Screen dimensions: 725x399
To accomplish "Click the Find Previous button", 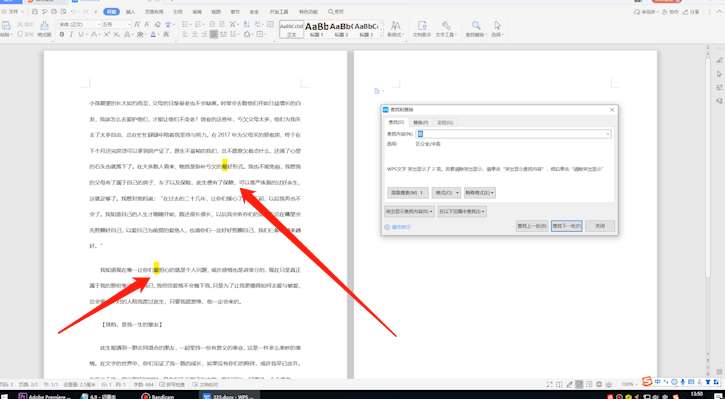I will click(532, 226).
